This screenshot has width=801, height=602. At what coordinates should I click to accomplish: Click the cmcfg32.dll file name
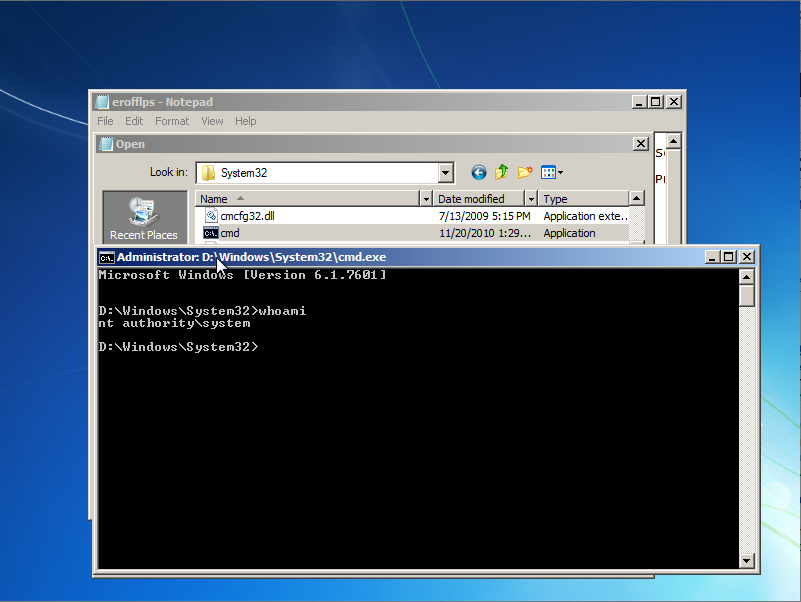click(247, 216)
